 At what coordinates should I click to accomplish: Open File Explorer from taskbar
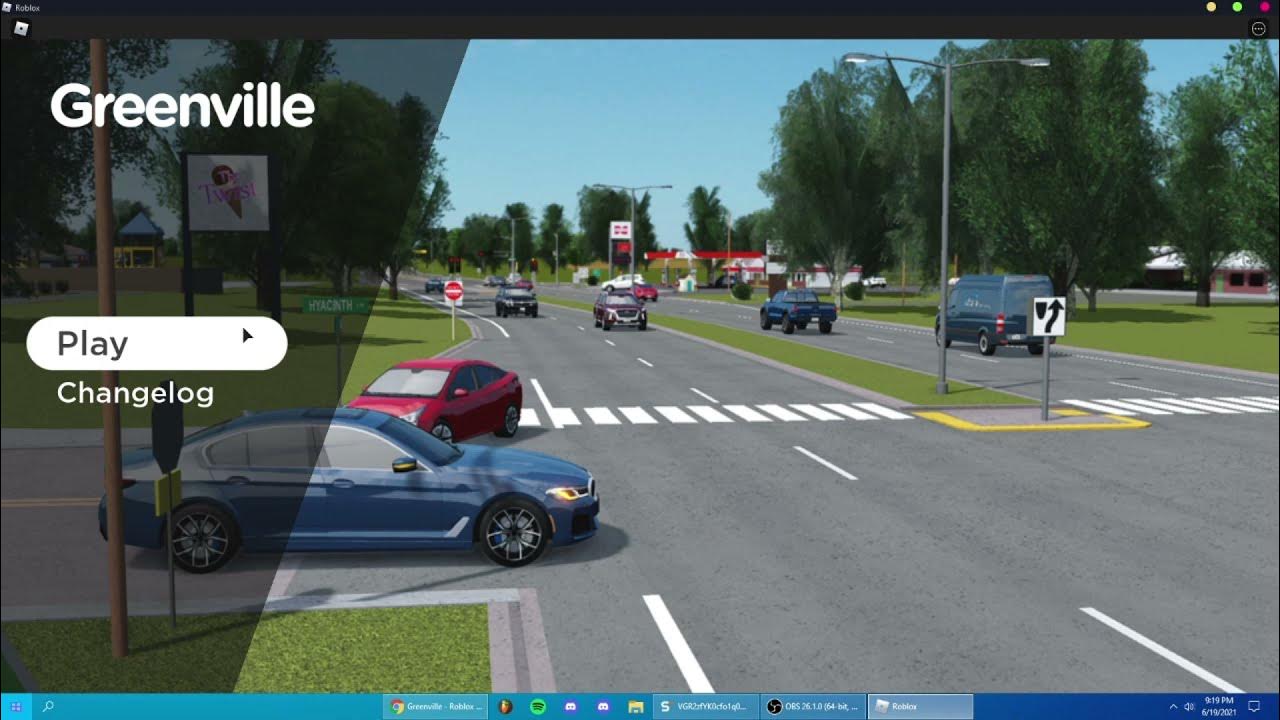coord(635,707)
